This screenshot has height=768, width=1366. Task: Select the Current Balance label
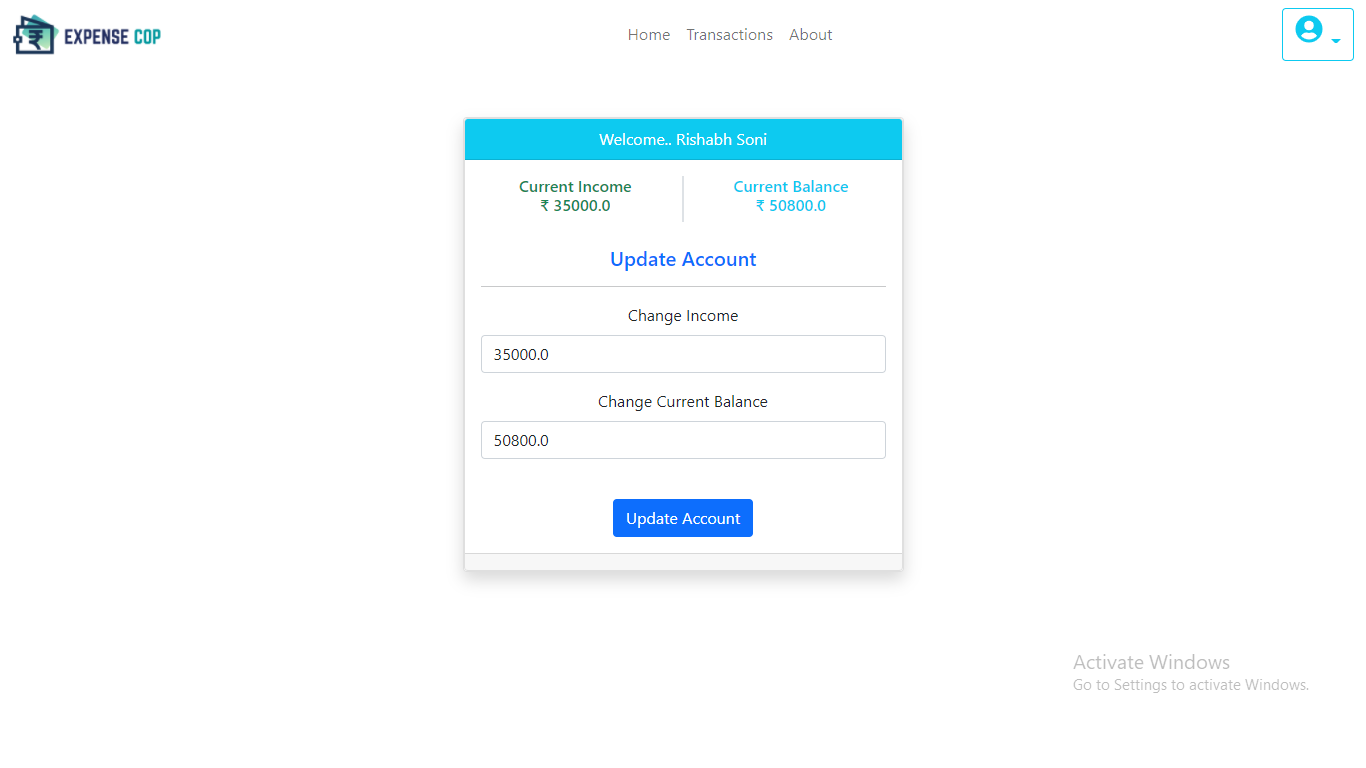point(791,187)
